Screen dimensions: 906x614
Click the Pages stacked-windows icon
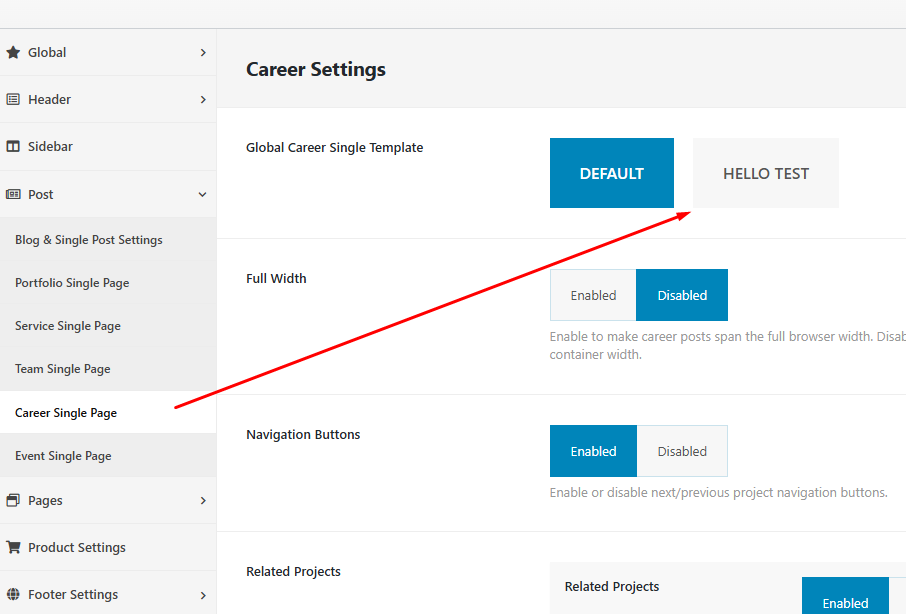[13, 500]
